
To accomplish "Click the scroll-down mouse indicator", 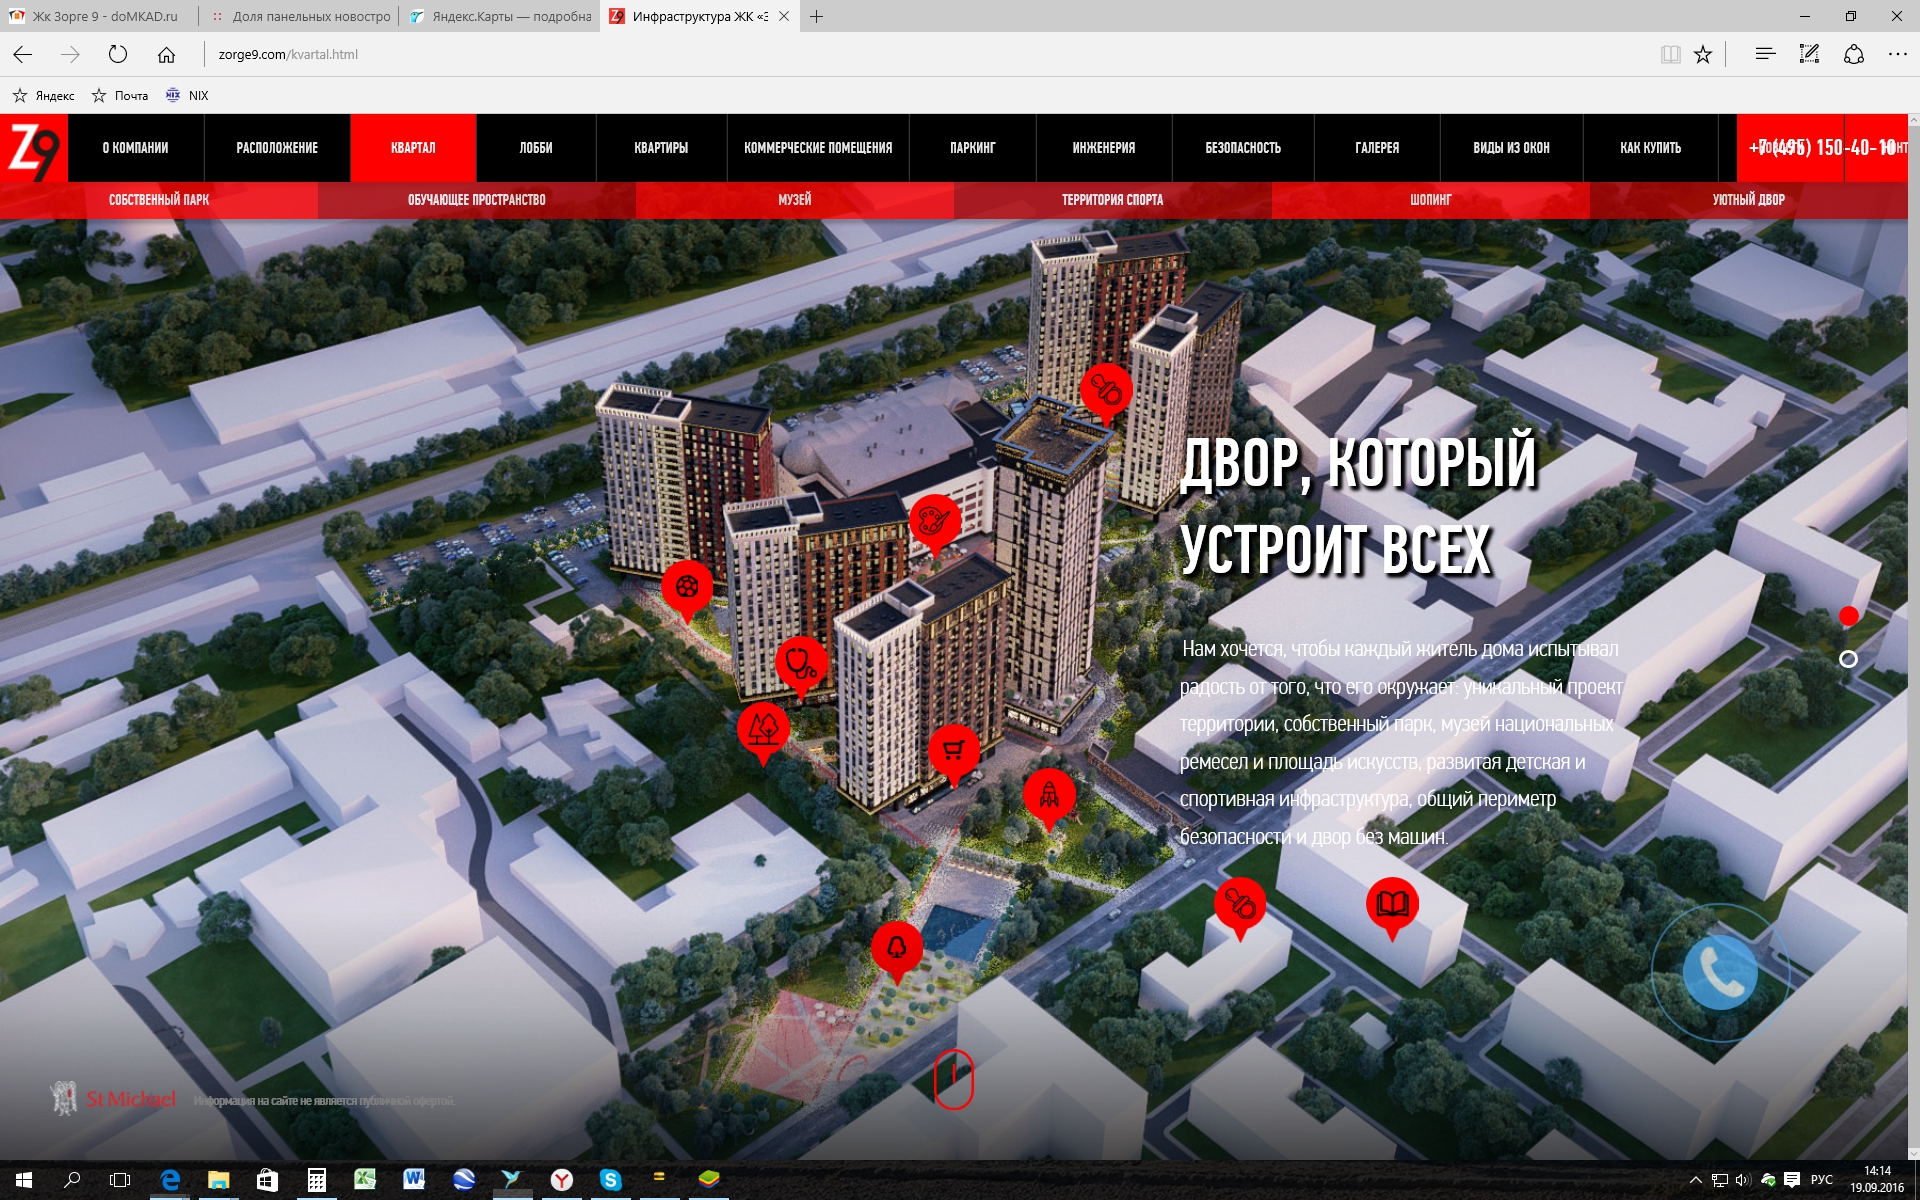I will point(953,1079).
